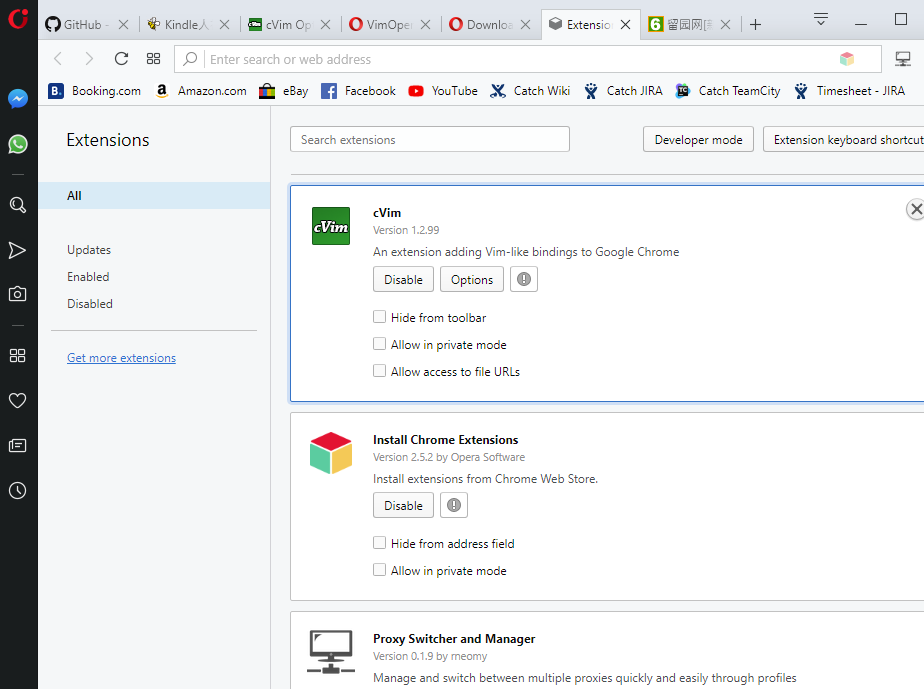
Task: Open Facebook Messenger in the sidebar
Action: tap(18, 98)
